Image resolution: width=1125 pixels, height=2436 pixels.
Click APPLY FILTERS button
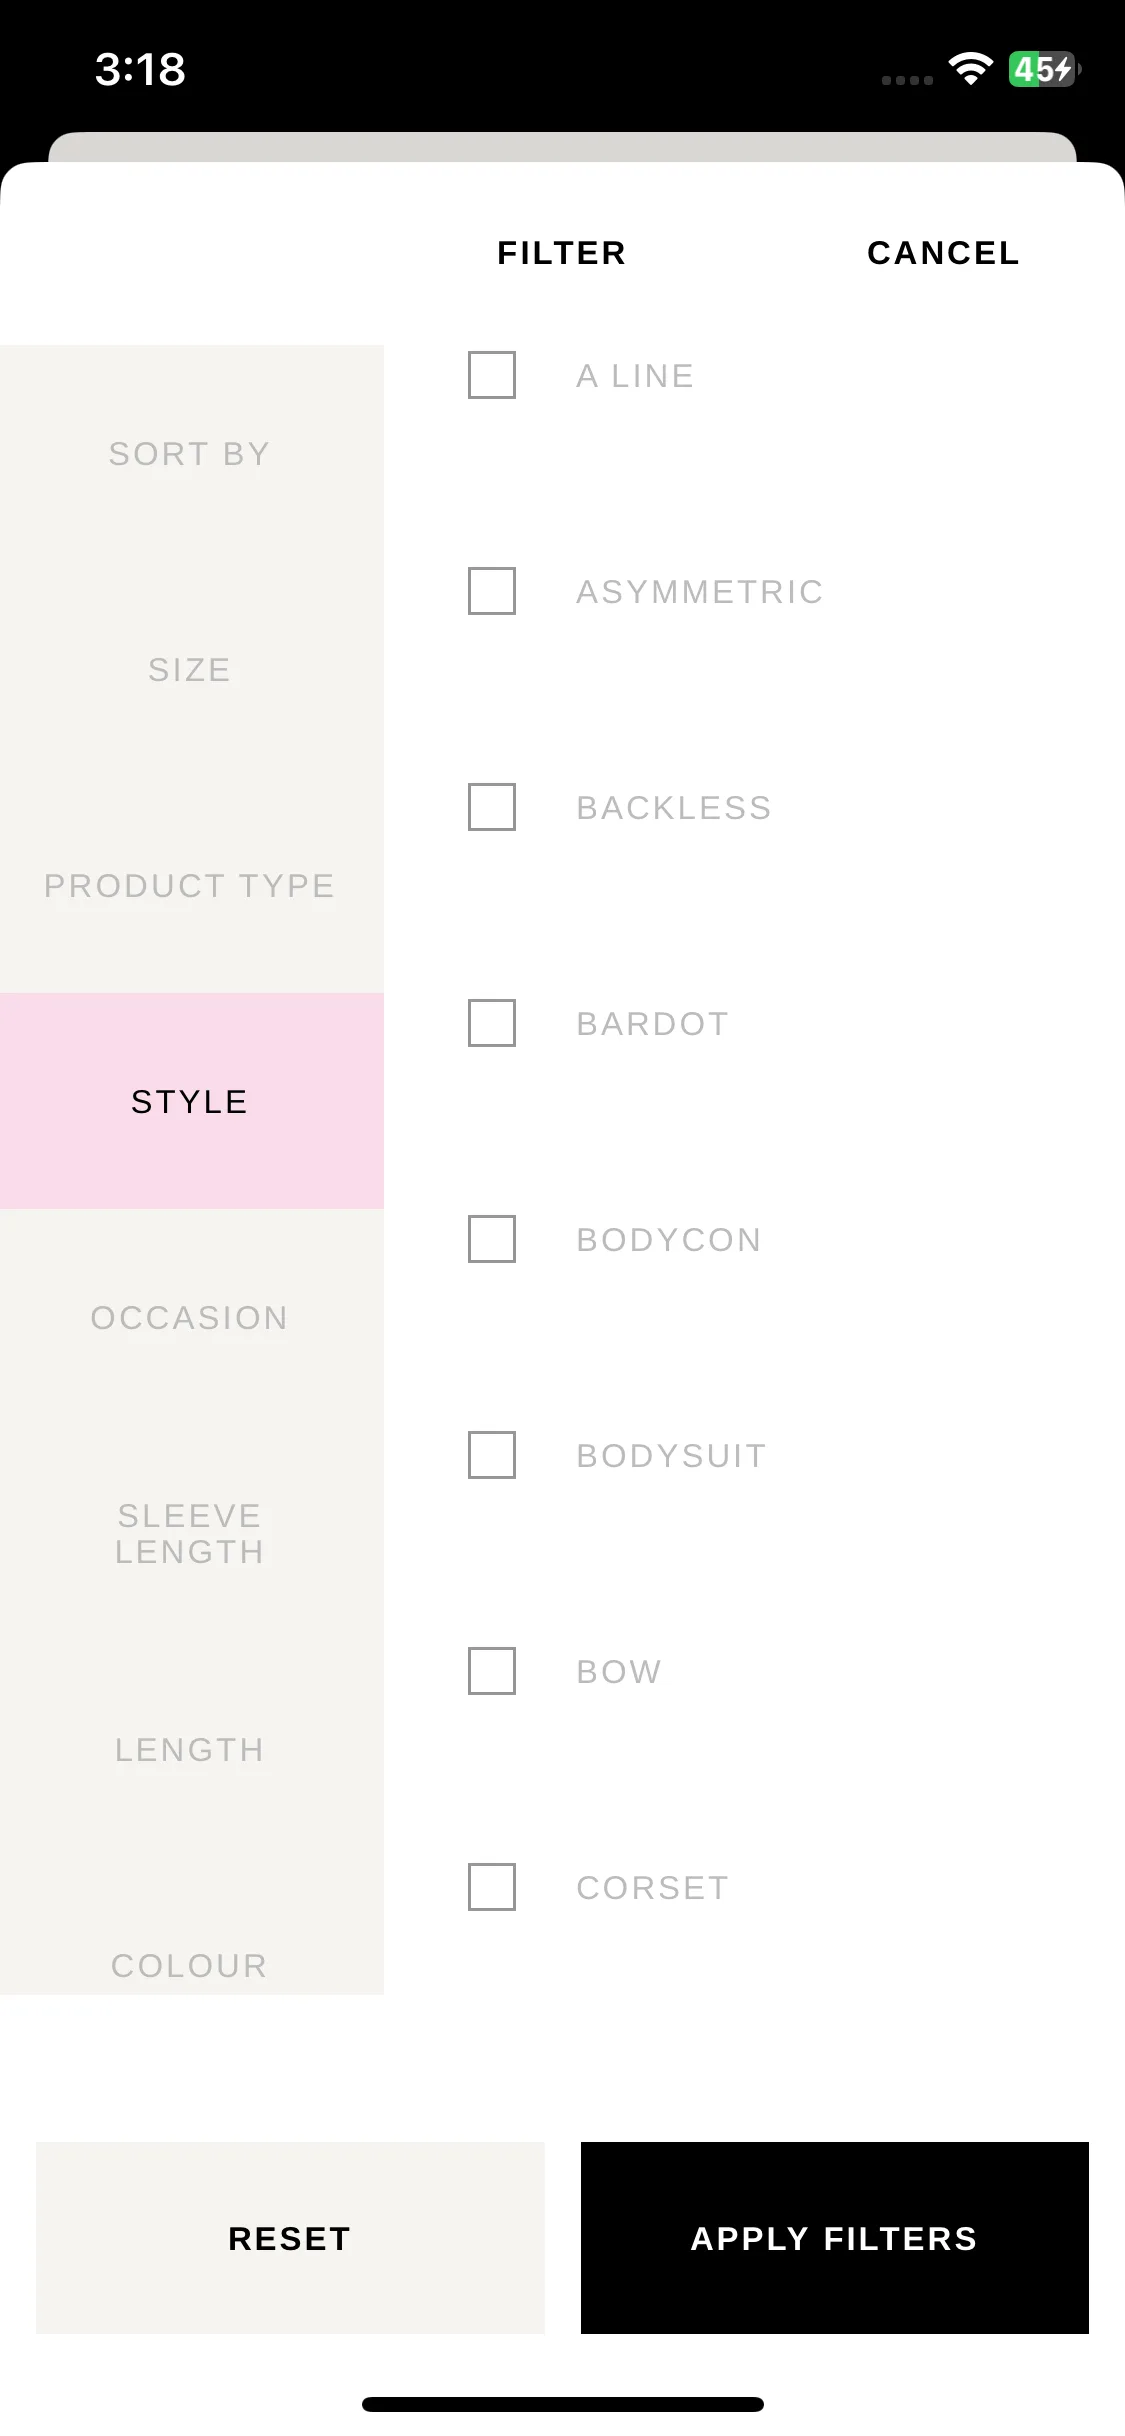(835, 2238)
